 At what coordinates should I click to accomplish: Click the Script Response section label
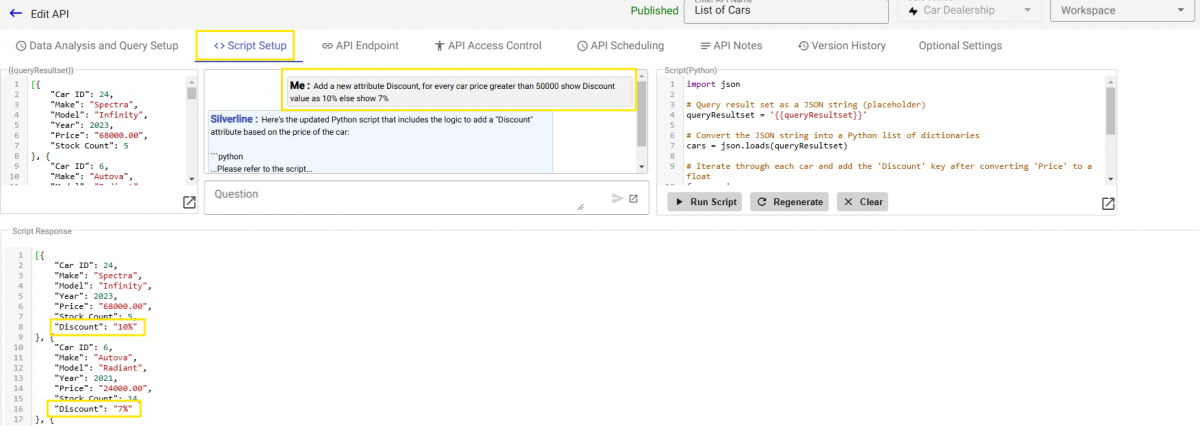(42, 231)
